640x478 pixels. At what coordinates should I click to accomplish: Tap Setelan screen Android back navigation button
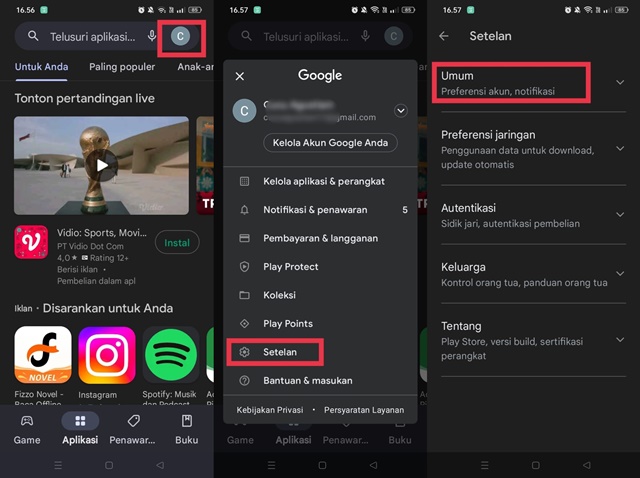587,465
